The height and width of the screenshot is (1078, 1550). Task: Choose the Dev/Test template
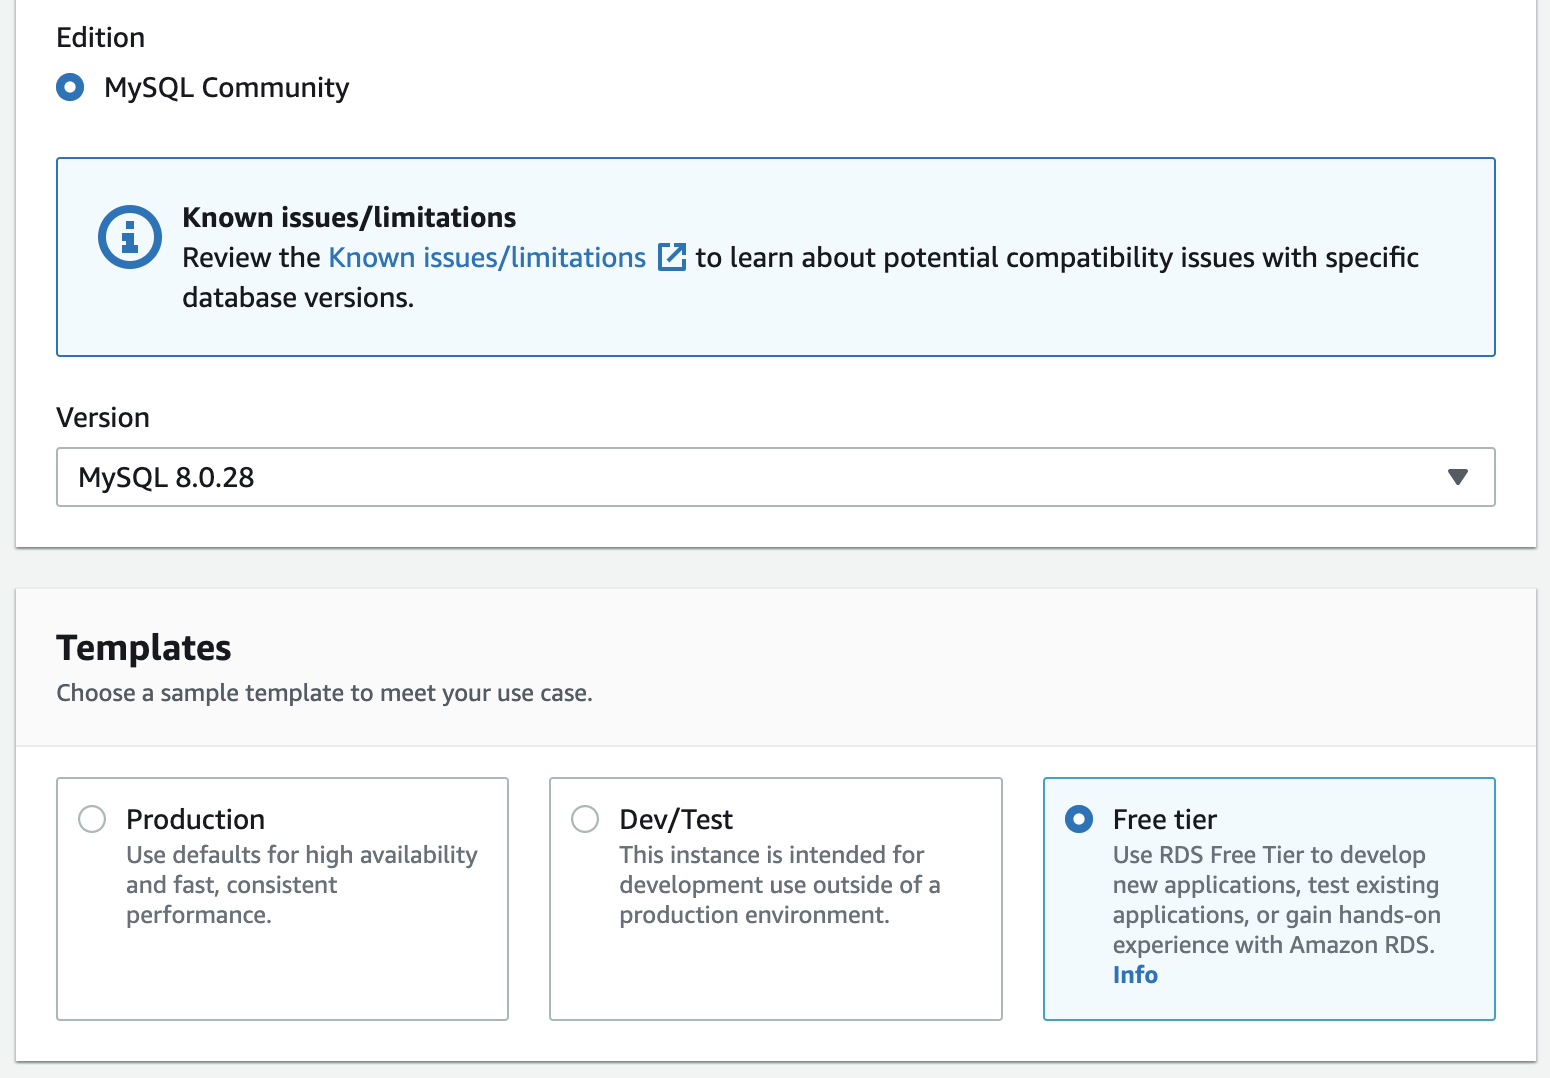point(584,818)
